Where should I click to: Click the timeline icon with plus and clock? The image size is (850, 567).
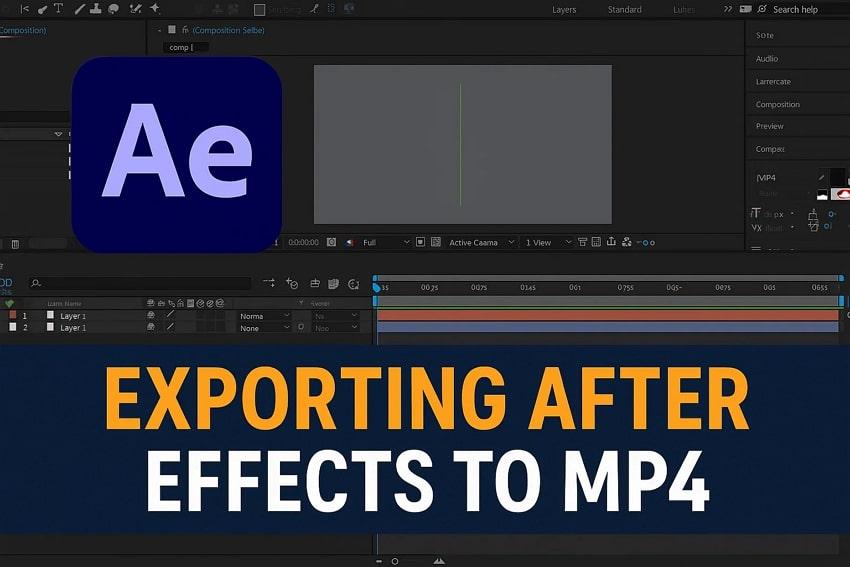pos(292,283)
